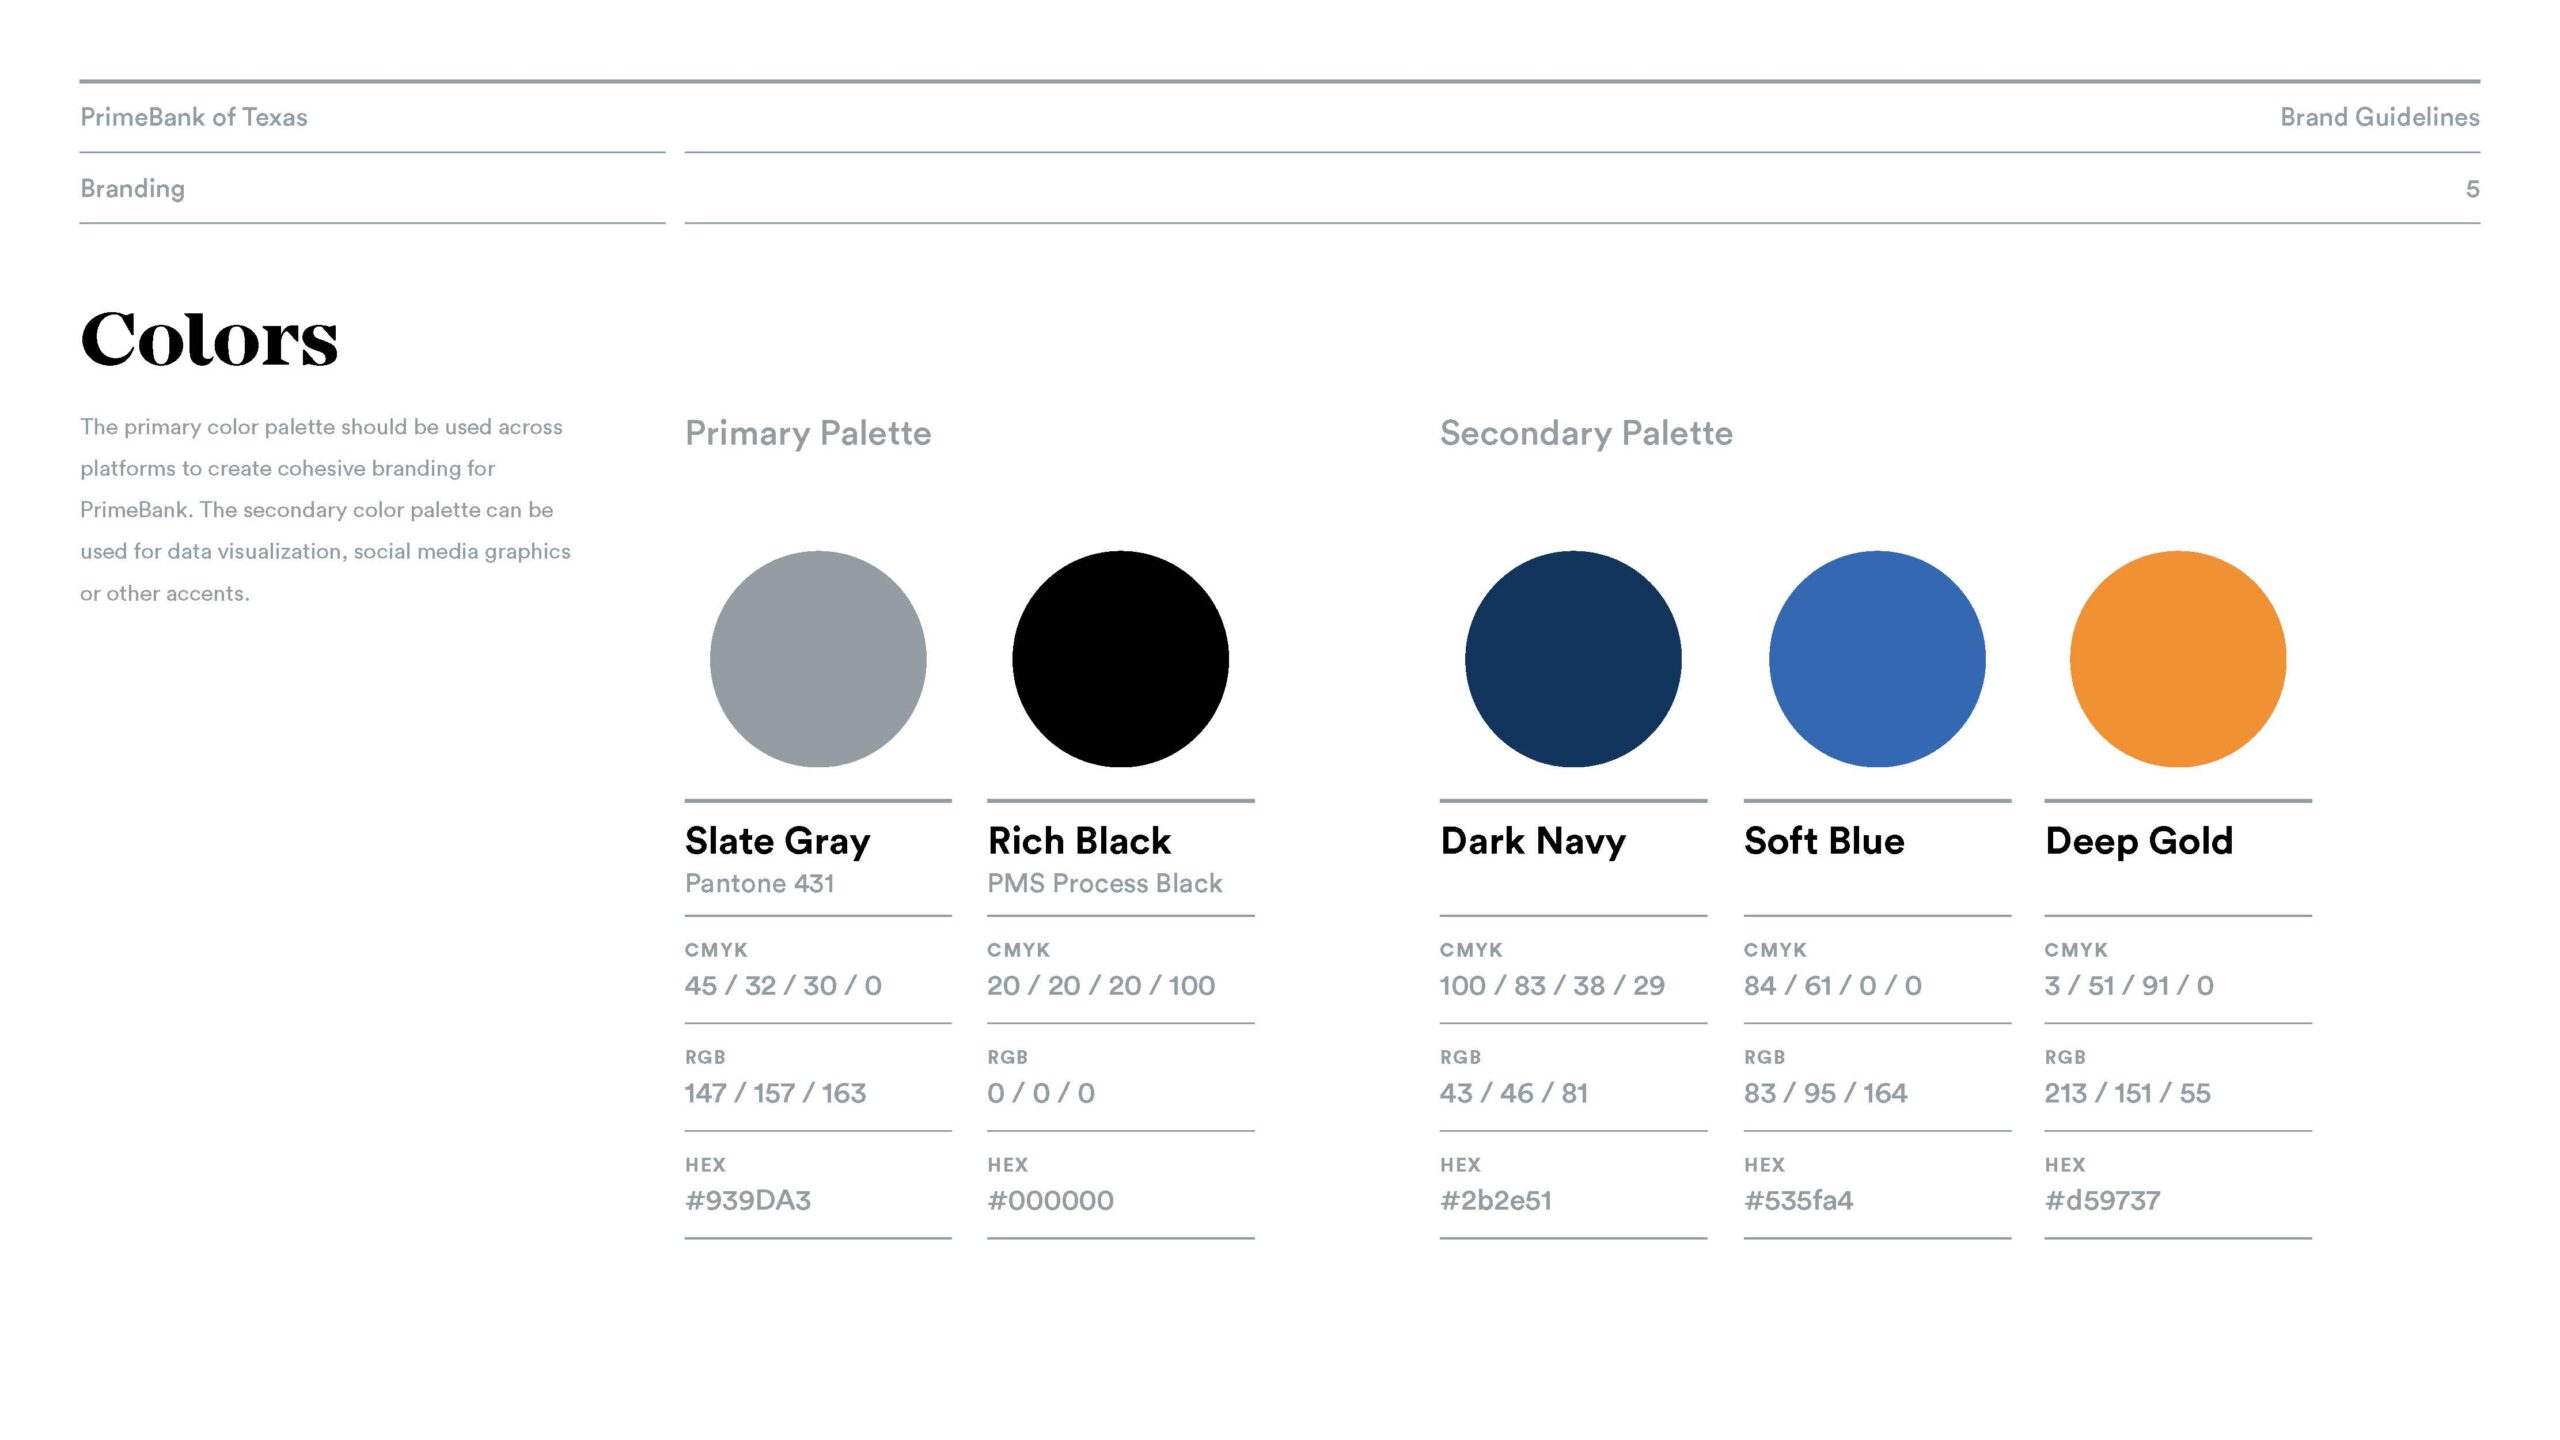Click the page number 5
This screenshot has height=1440, width=2560.
2472,189
